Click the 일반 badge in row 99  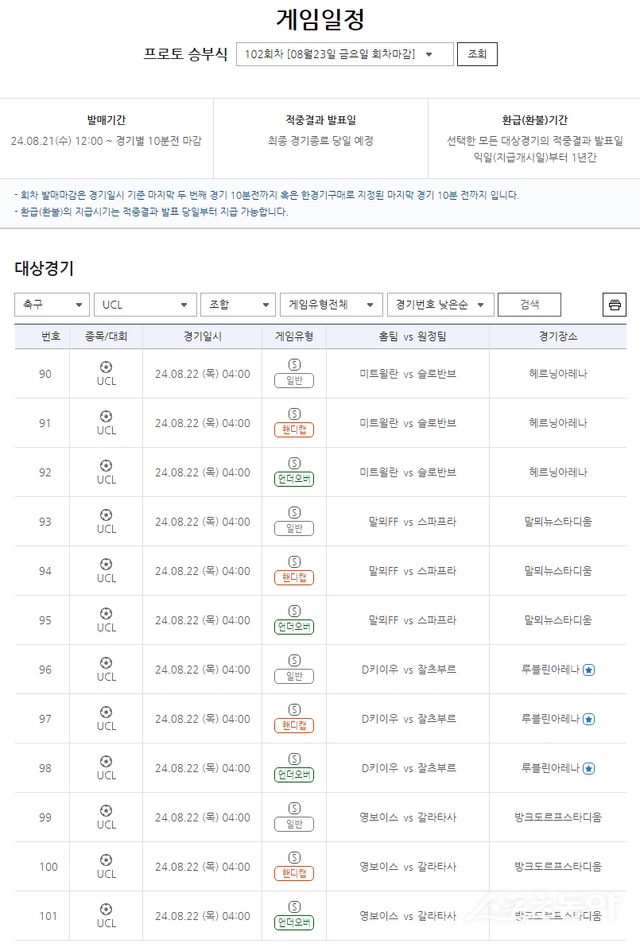tap(294, 824)
